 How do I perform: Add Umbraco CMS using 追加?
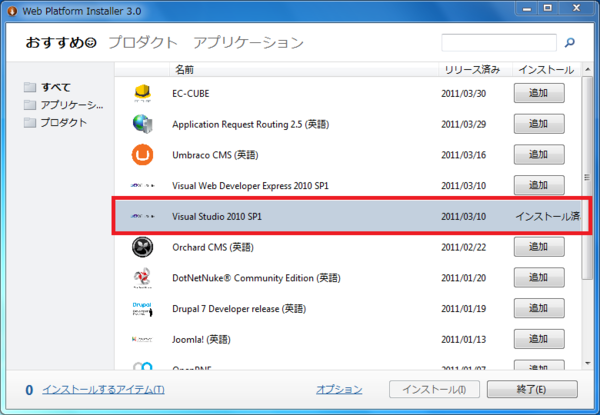pos(539,155)
